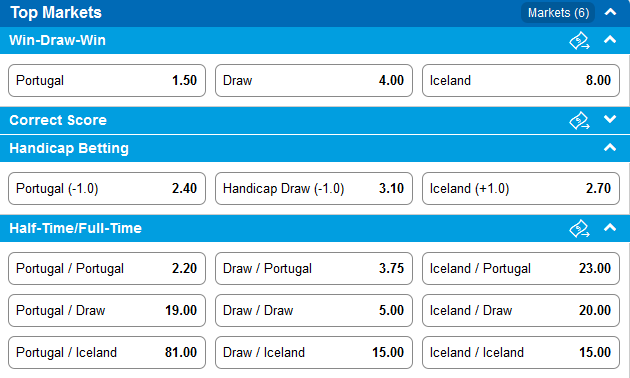Click cash-out icon in Correct Score header
Screen dimensions: 630x378
coord(579,121)
